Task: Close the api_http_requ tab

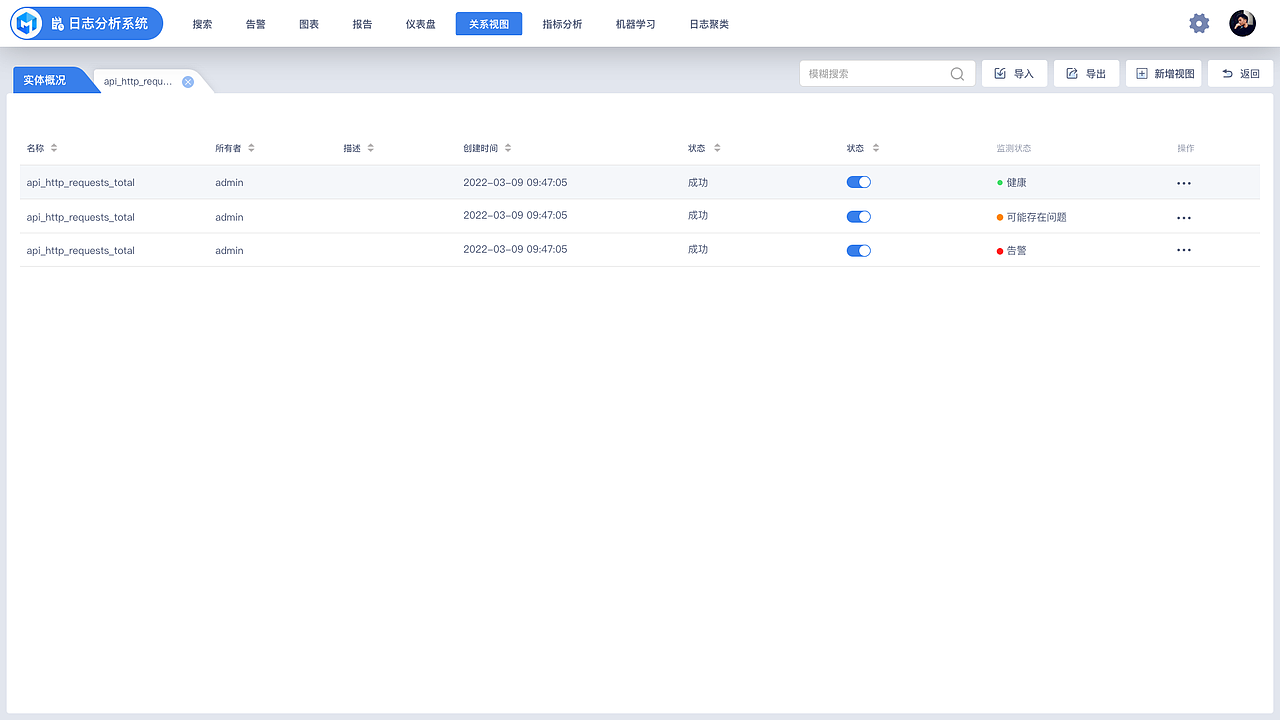Action: coord(188,82)
